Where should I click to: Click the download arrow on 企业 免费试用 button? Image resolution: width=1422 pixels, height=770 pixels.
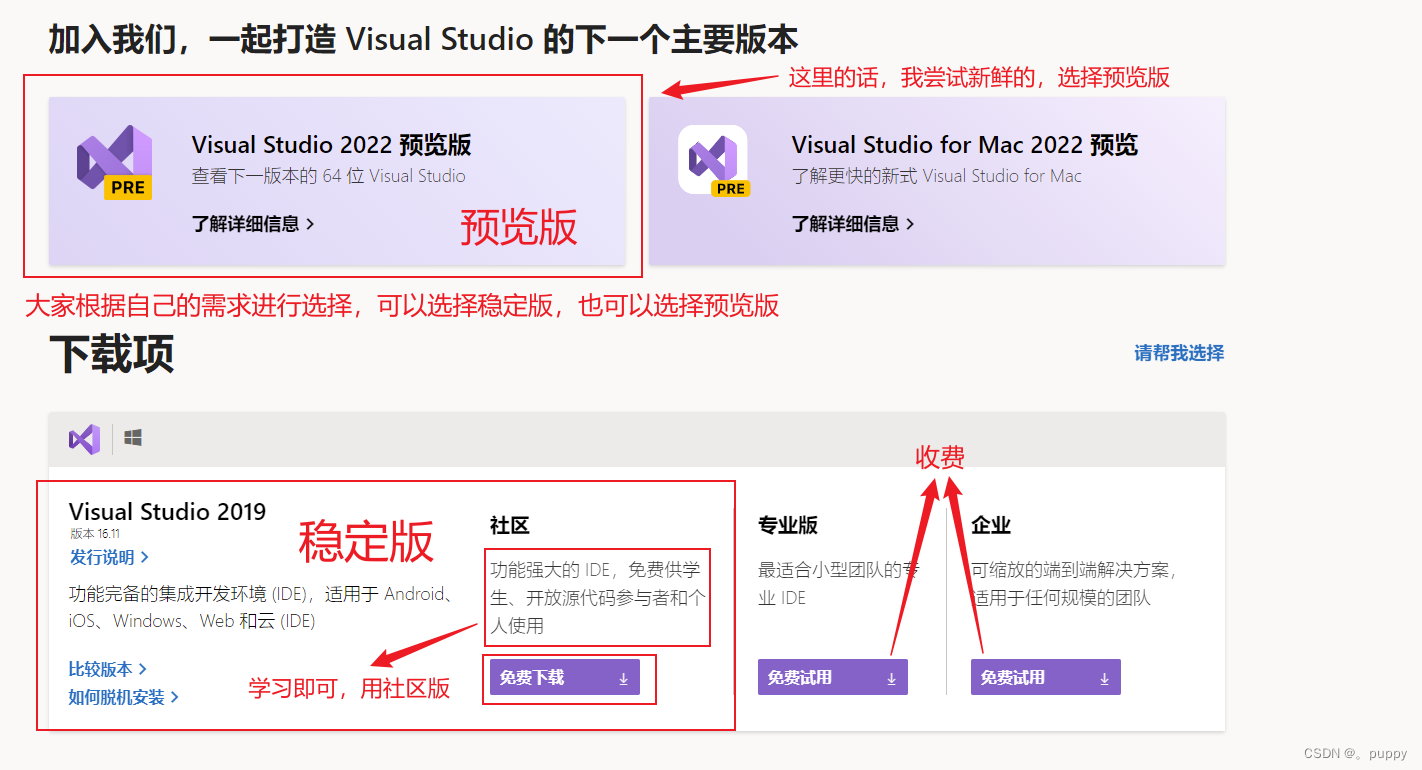pos(1103,677)
